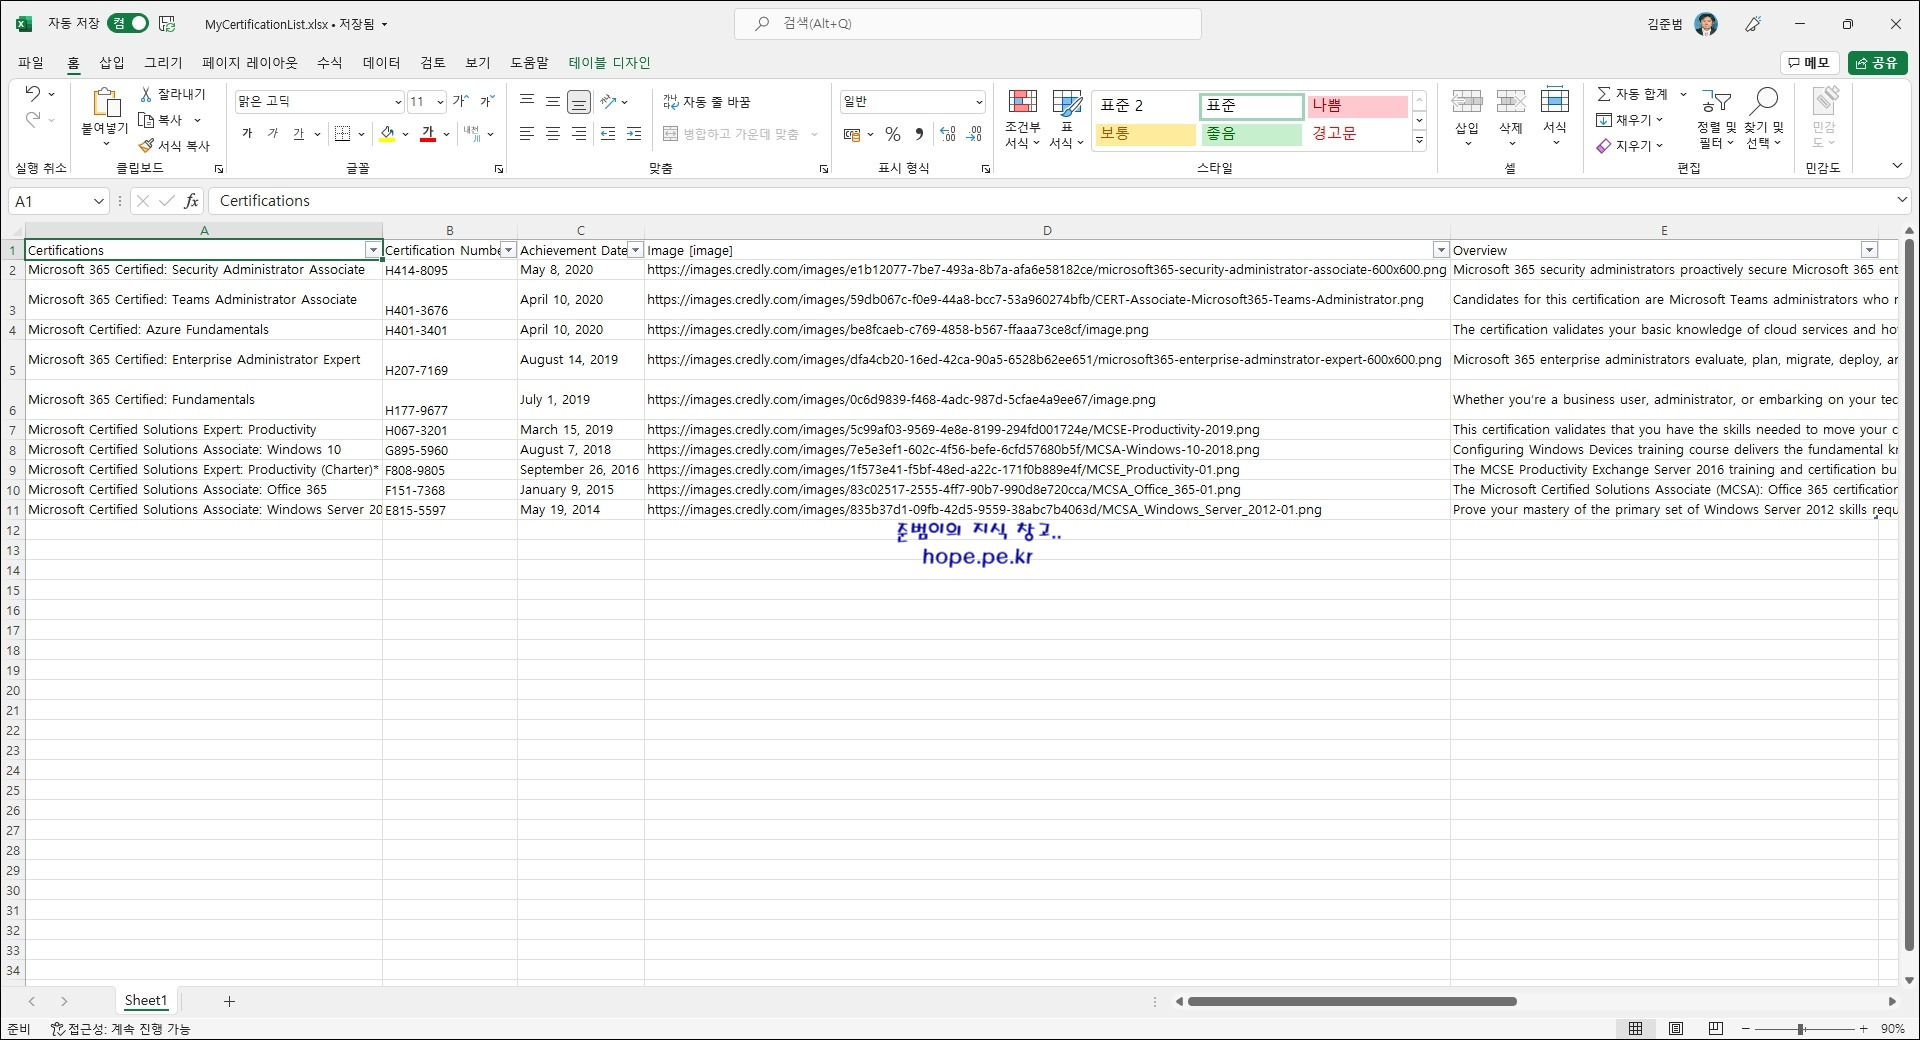Open Sort and Filter icon
The image size is (1920, 1040).
(1716, 101)
